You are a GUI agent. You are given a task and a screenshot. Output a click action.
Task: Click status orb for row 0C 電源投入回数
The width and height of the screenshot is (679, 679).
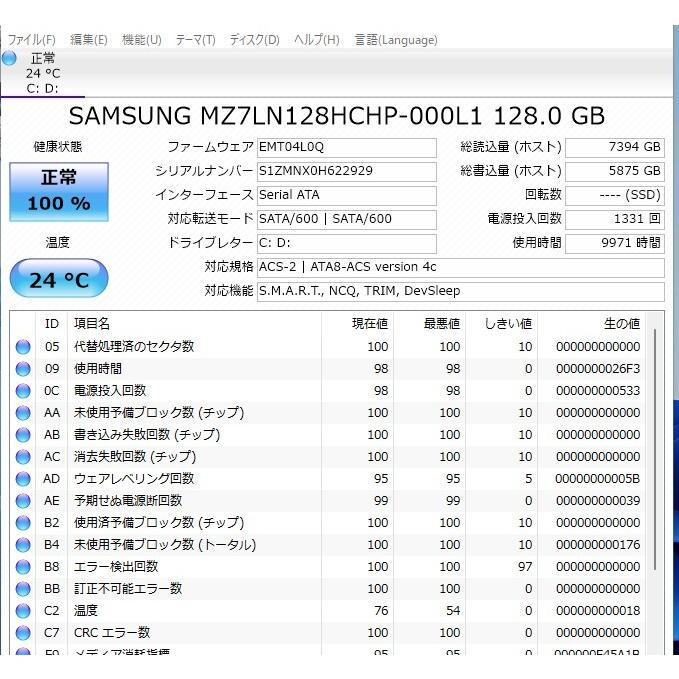23,391
